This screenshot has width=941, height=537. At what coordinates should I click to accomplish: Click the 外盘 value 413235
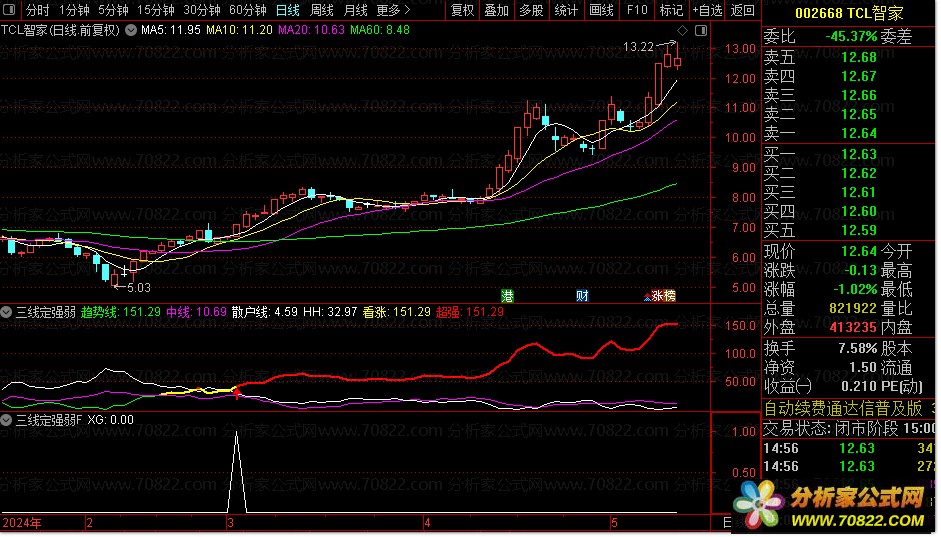point(853,328)
